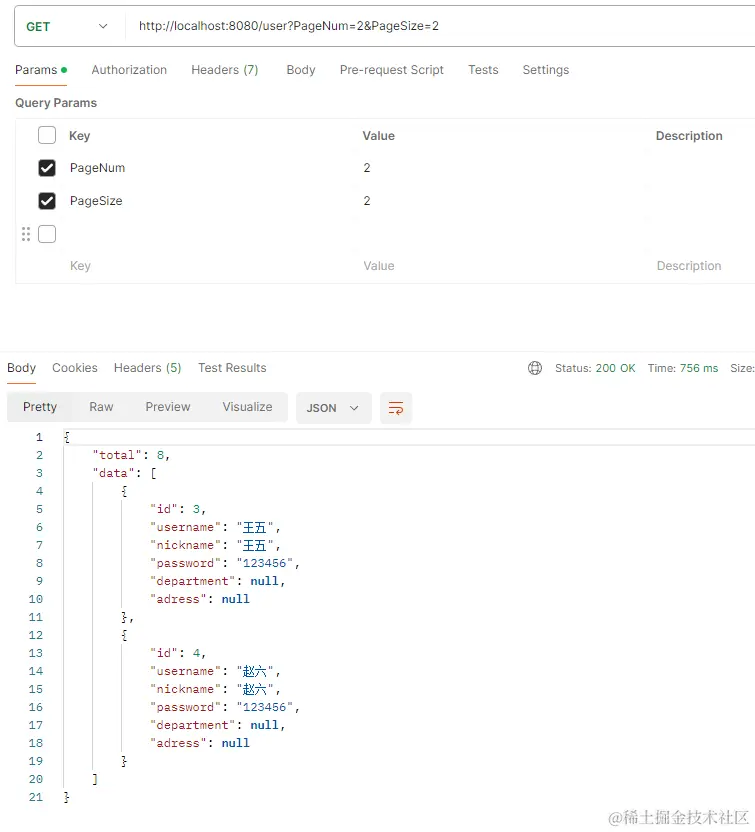Viewport: 755px width, 832px height.
Task: Click the globe network icon
Action: (x=535, y=368)
